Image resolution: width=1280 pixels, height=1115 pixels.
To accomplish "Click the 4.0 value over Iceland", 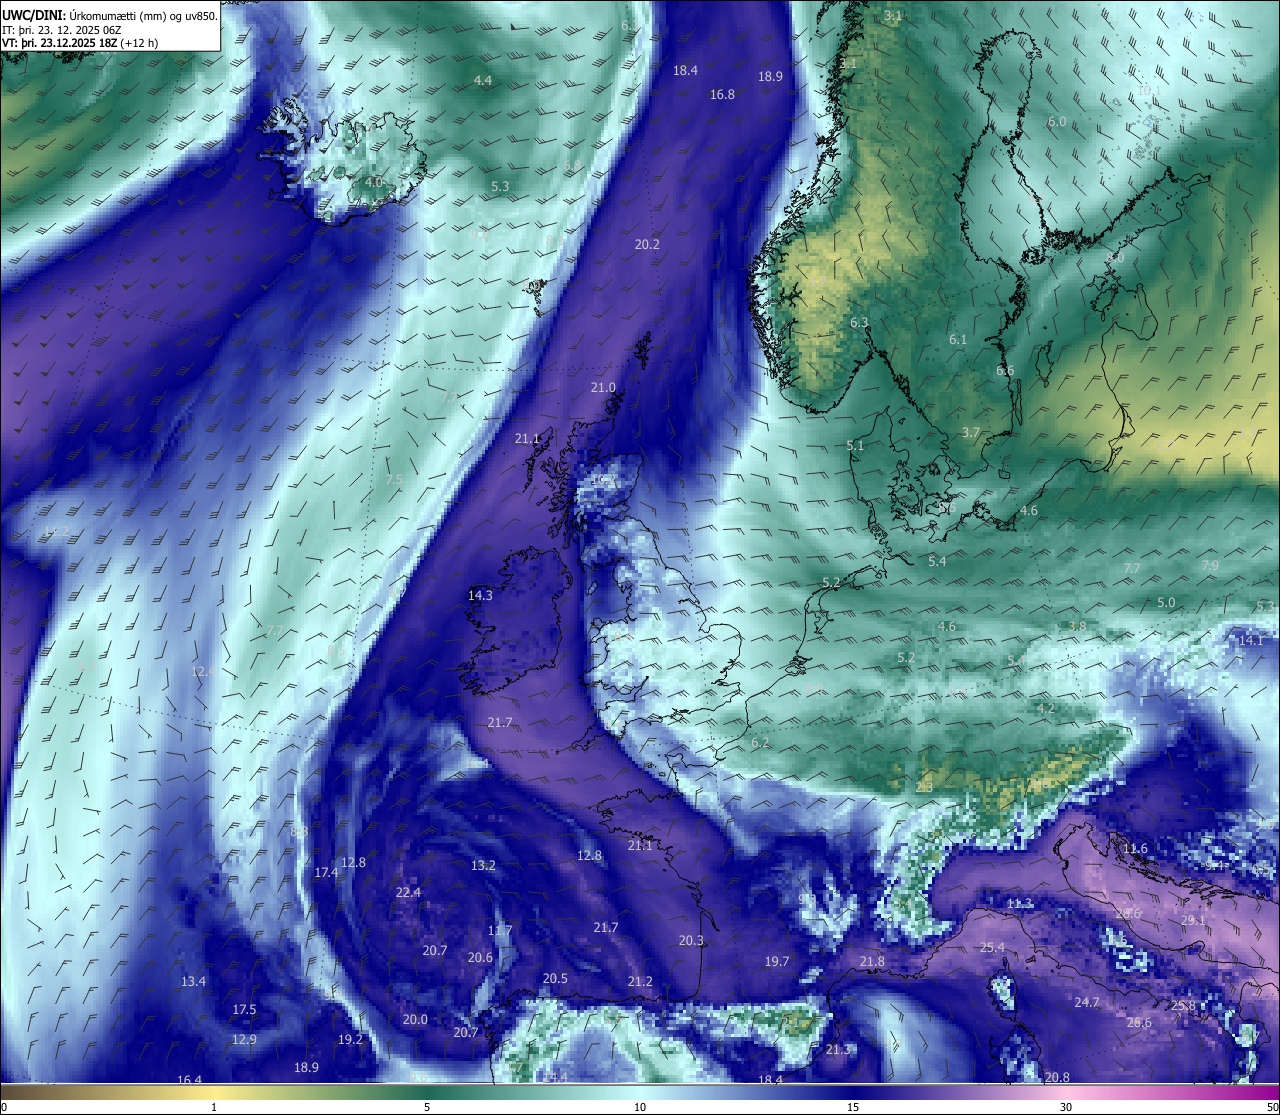I will click(x=374, y=182).
